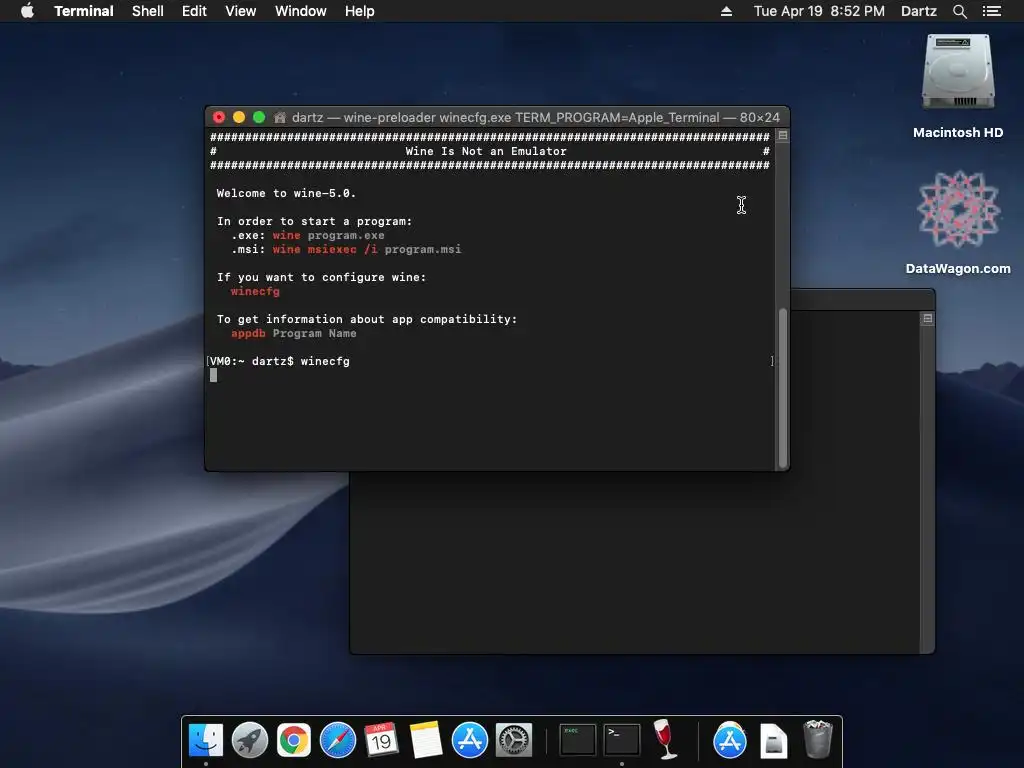Zoom the front Terminal window

tap(259, 117)
